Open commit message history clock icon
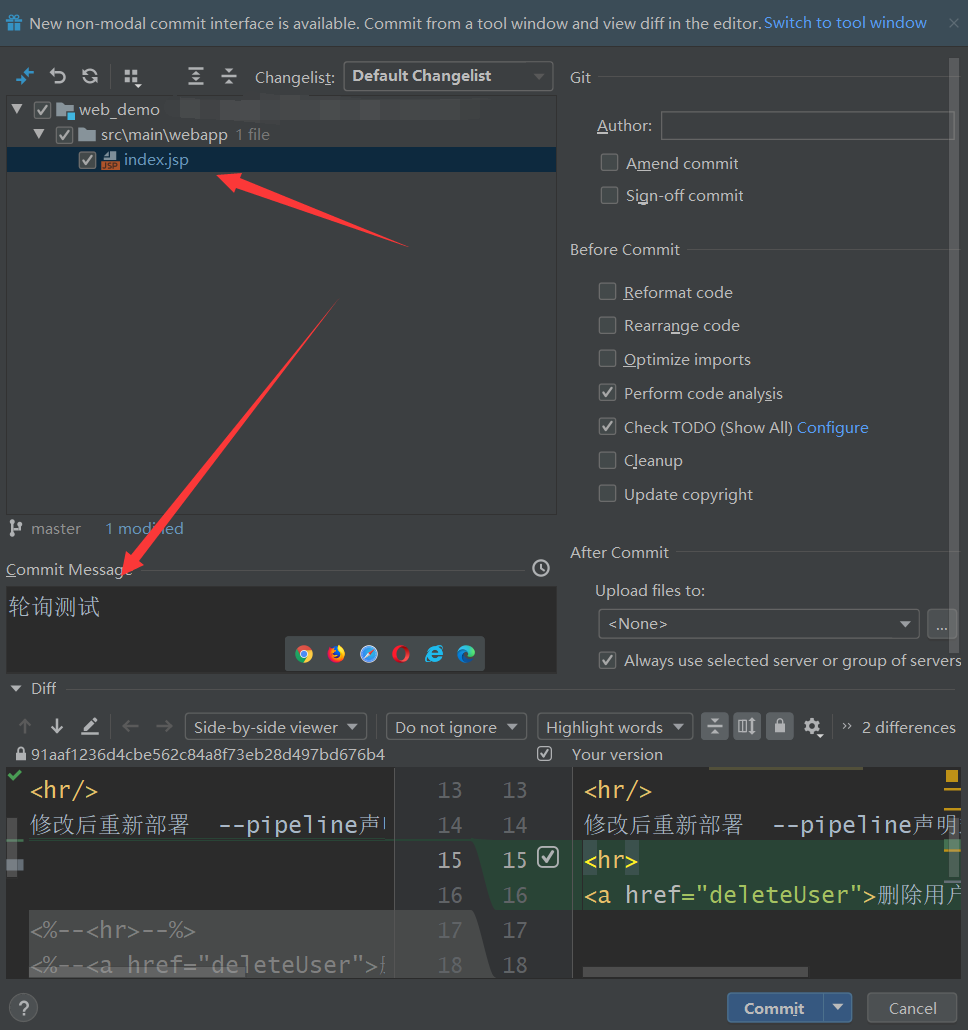Image resolution: width=968 pixels, height=1030 pixels. click(x=540, y=568)
